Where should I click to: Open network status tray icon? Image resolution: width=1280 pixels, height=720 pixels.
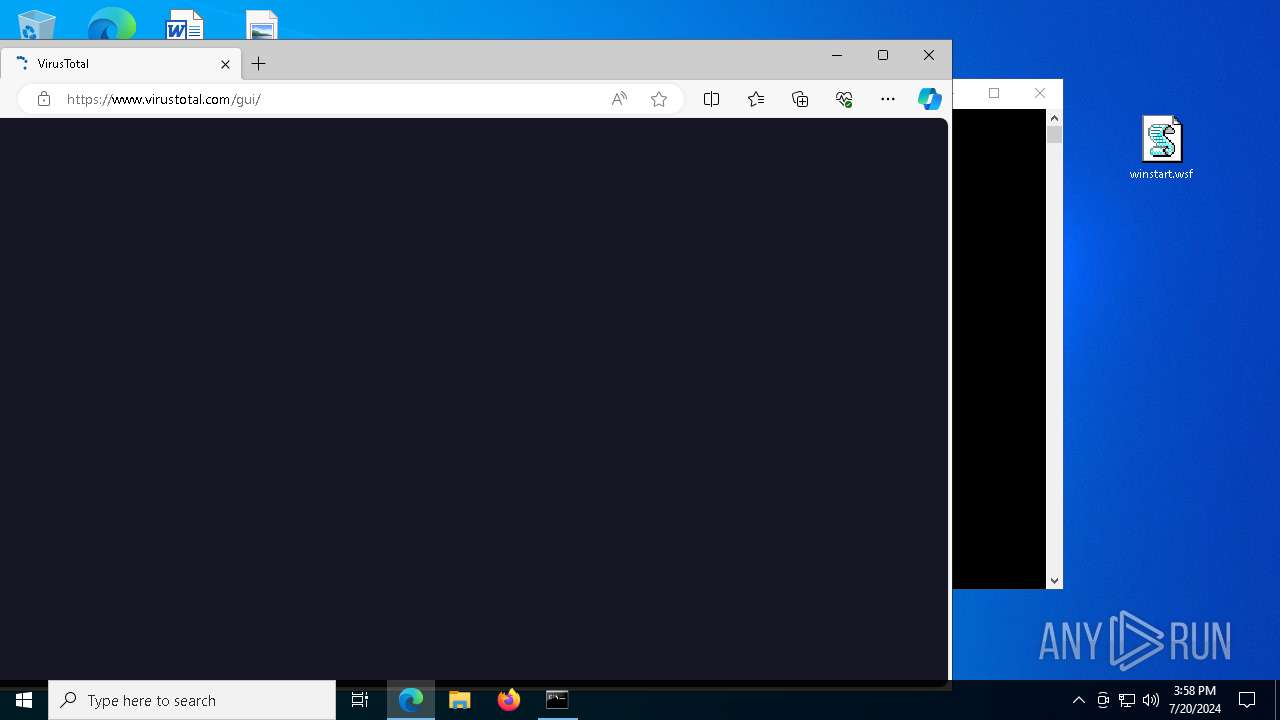pyautogui.click(x=1127, y=700)
